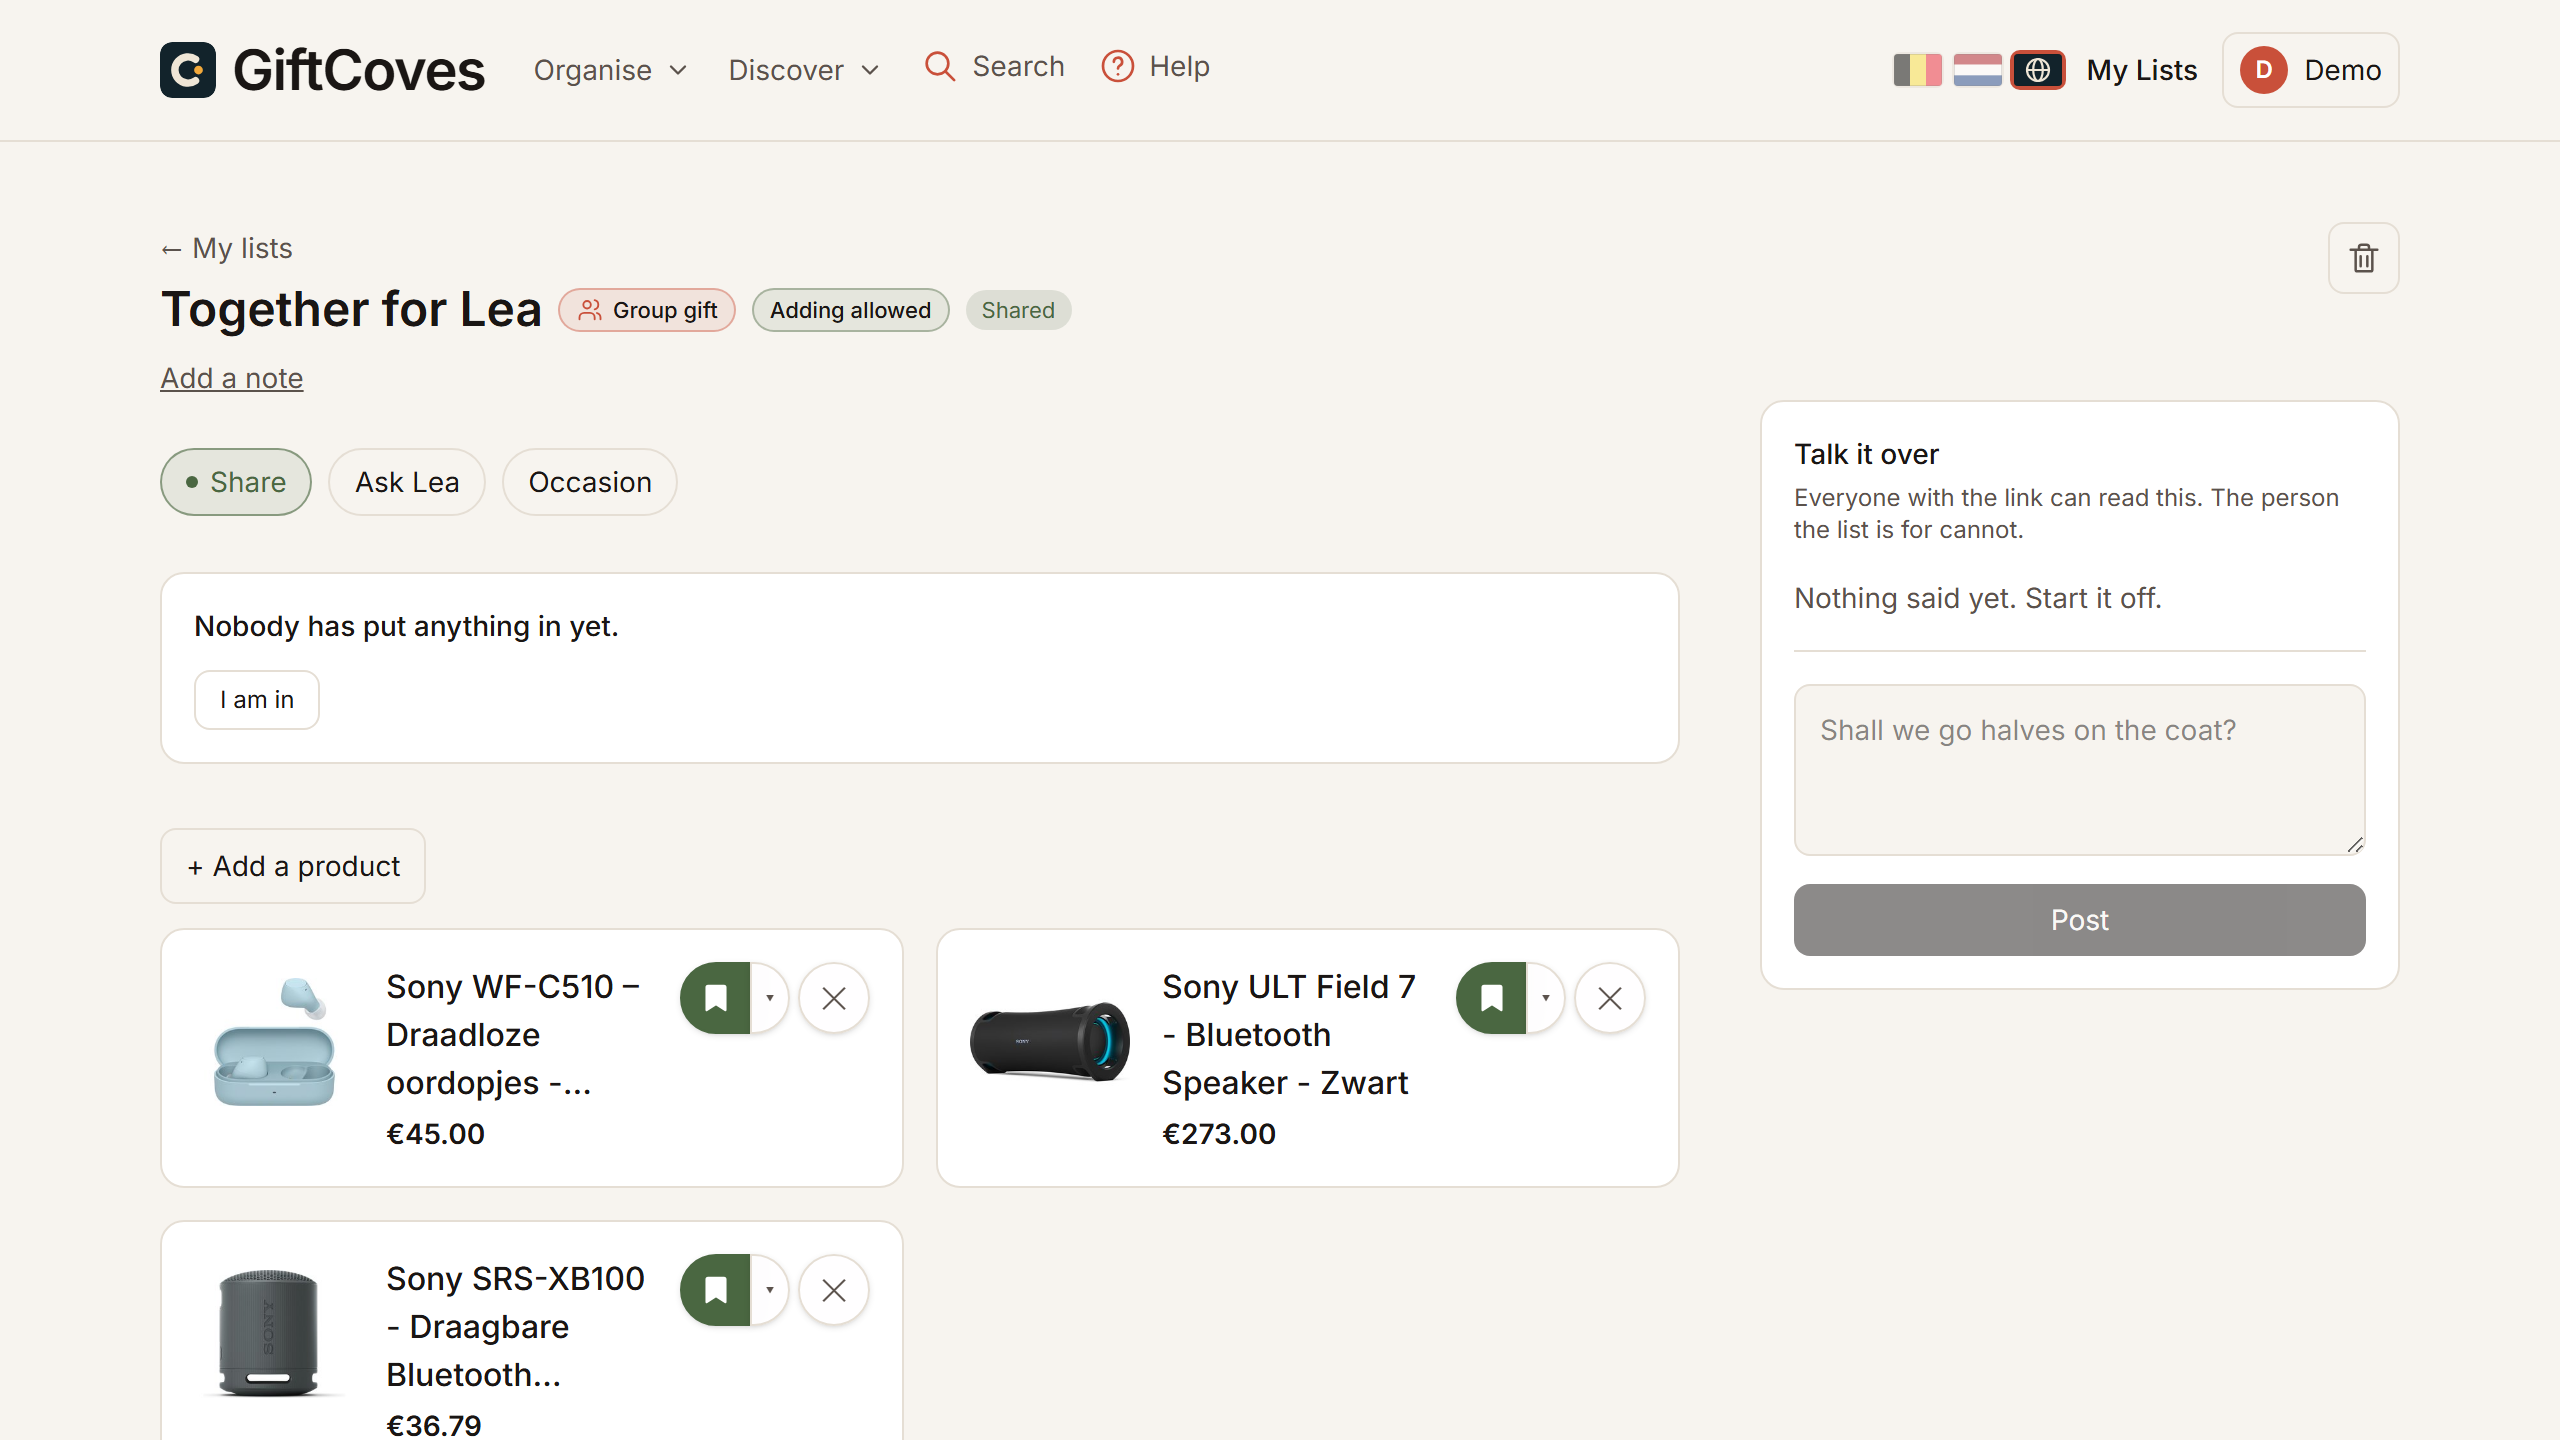Click the Group gift badge

click(647, 310)
